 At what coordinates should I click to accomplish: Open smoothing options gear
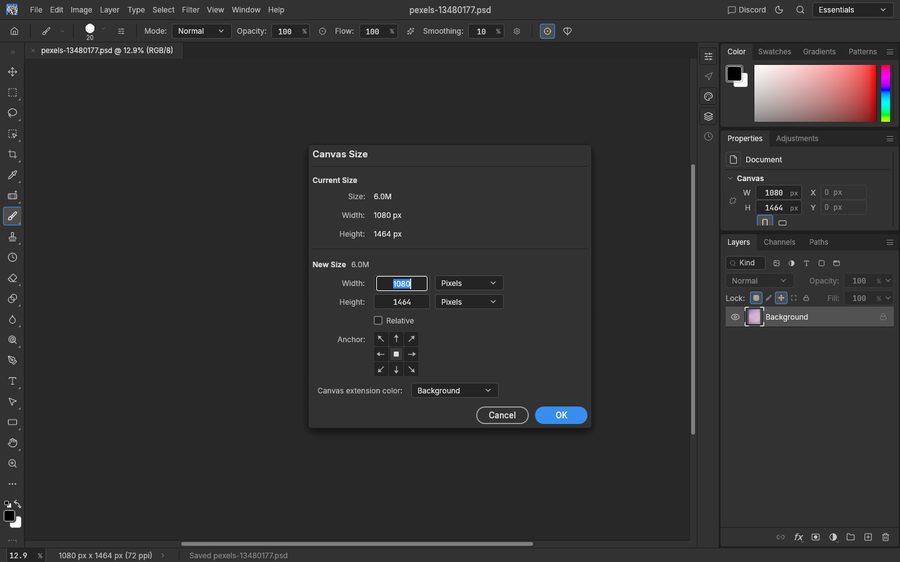517,32
